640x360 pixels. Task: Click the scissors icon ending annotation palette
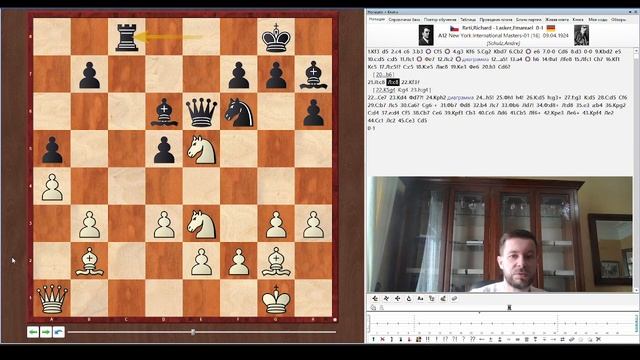pyautogui.click(x=598, y=339)
